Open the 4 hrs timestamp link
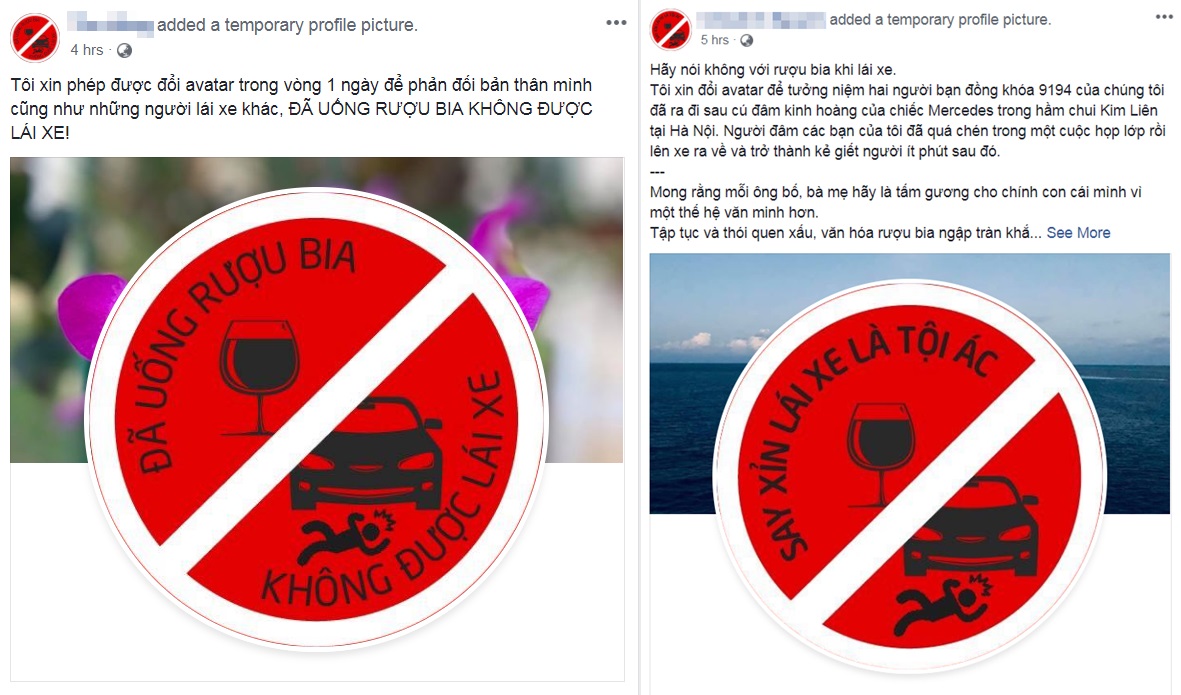The height and width of the screenshot is (695, 1181). (x=87, y=50)
